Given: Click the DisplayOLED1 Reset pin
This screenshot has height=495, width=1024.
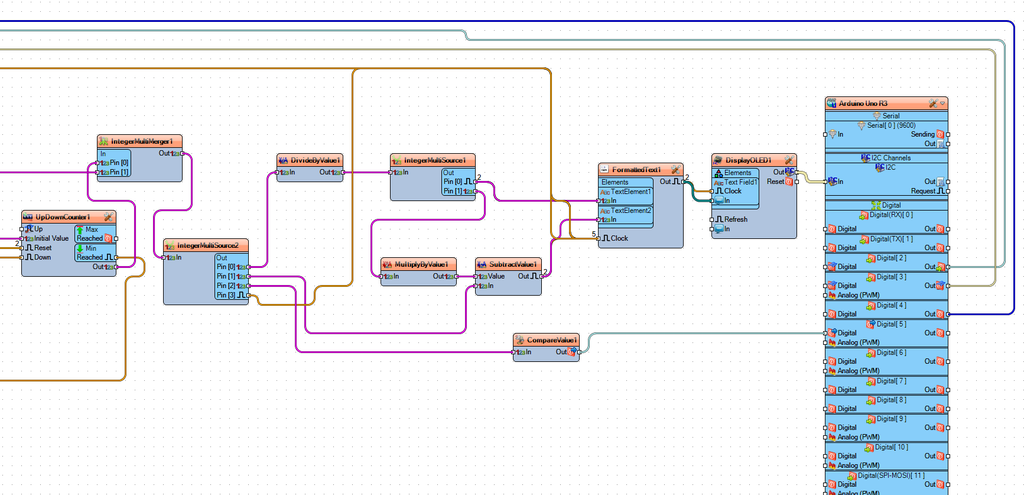Looking at the screenshot, I should (x=796, y=182).
